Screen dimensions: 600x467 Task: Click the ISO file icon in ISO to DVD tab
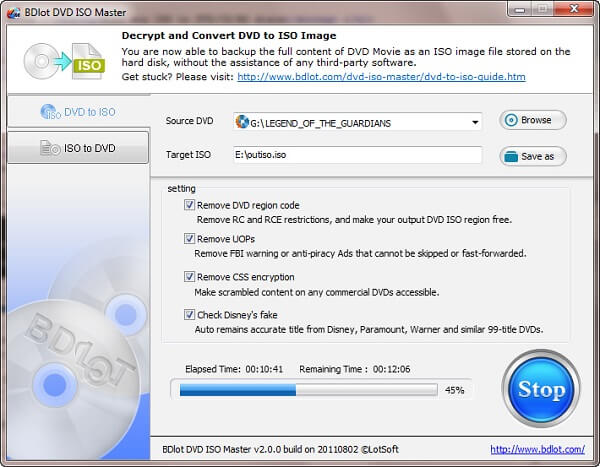(48, 148)
